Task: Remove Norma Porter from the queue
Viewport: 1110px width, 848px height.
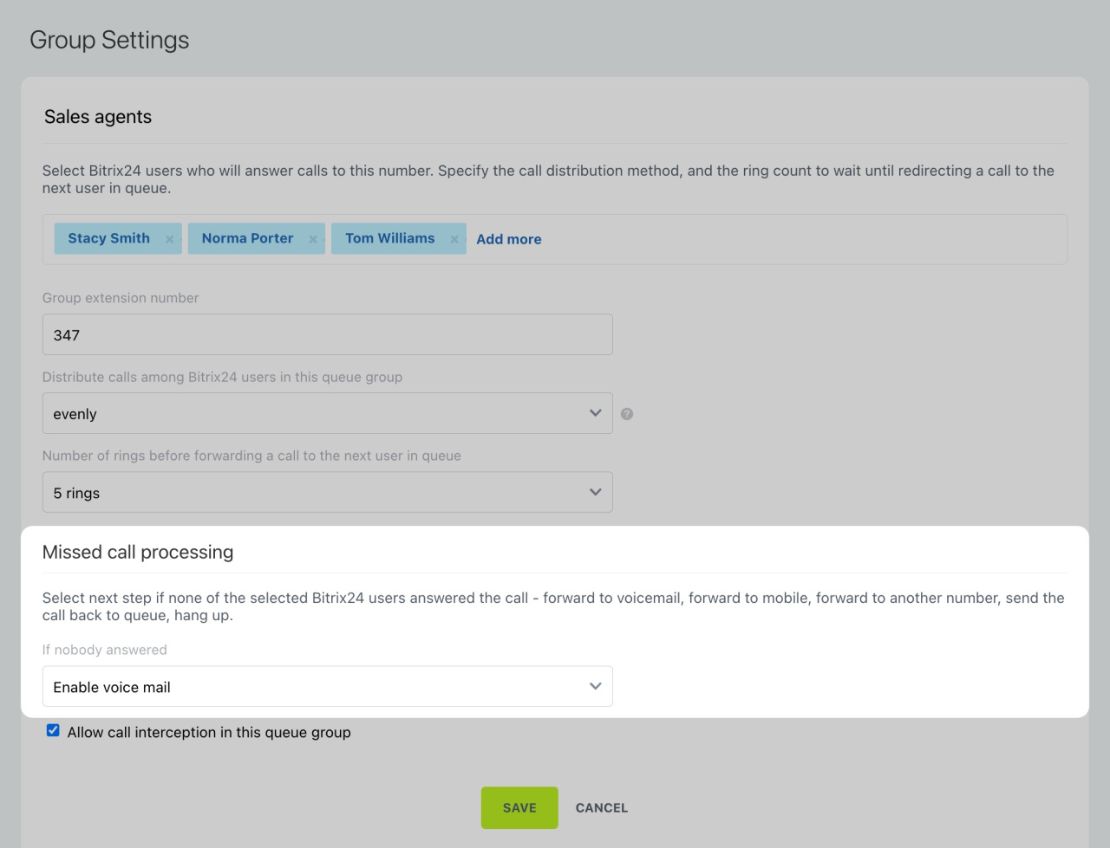Action: [x=312, y=239]
